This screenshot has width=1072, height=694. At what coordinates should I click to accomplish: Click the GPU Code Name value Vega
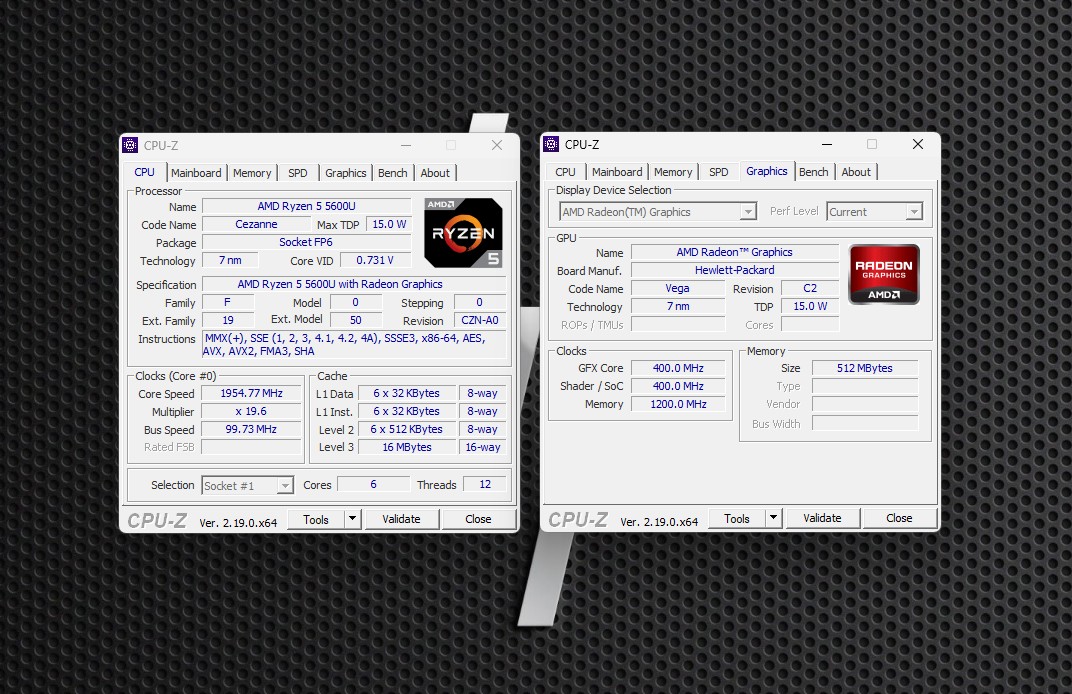[678, 289]
